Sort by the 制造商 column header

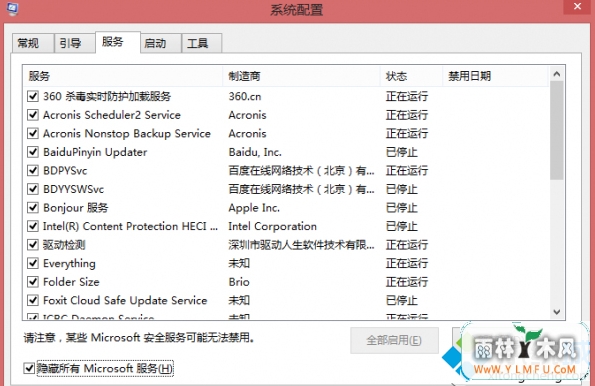pos(301,76)
